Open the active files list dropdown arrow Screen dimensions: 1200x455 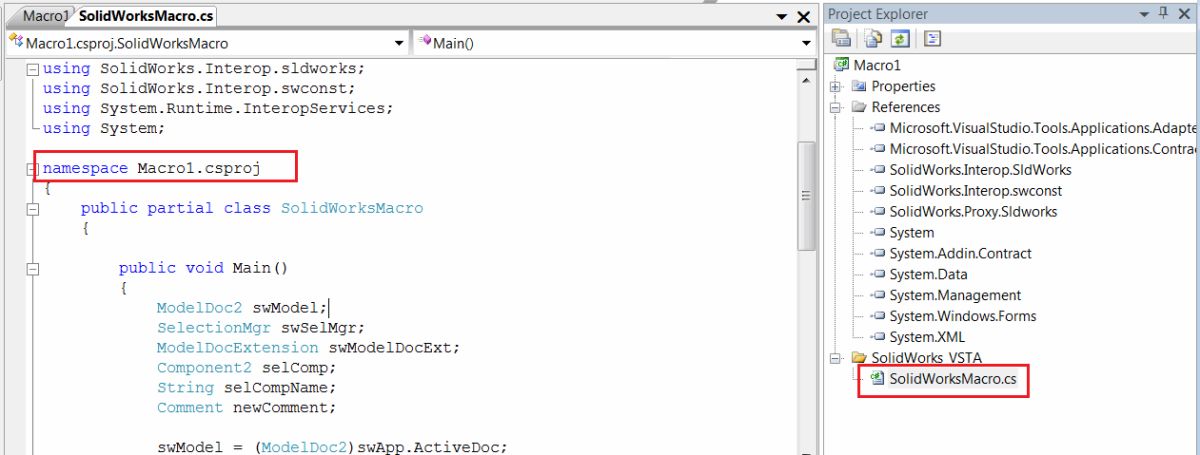pos(782,17)
